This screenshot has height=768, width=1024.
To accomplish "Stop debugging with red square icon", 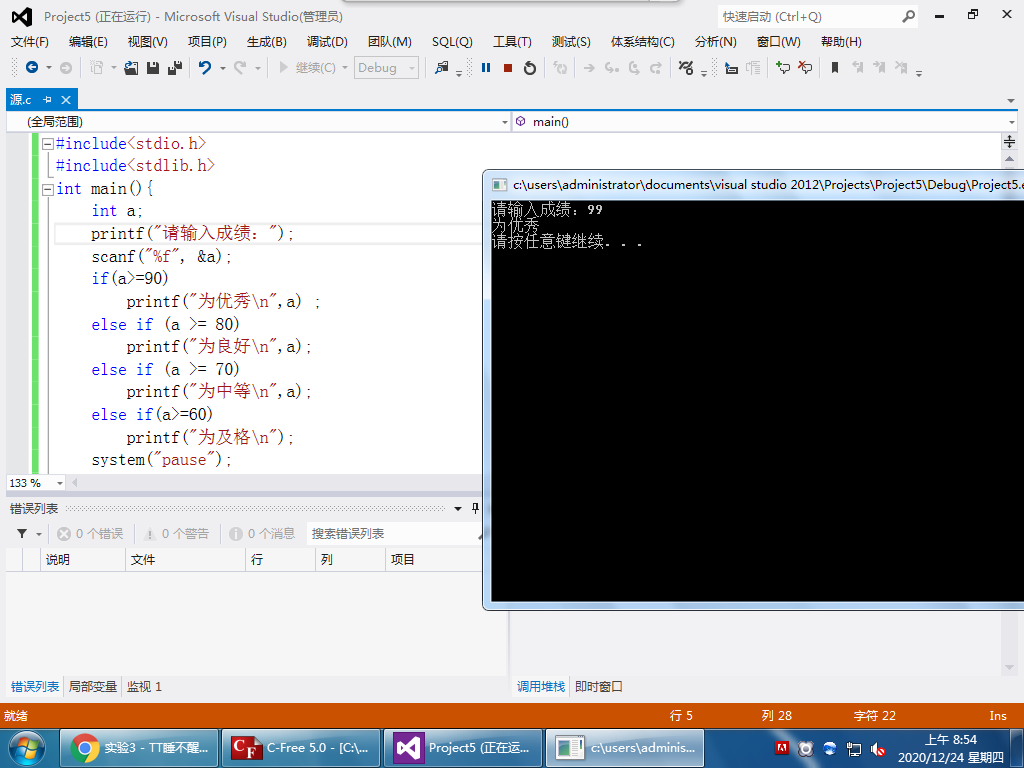I will (507, 67).
